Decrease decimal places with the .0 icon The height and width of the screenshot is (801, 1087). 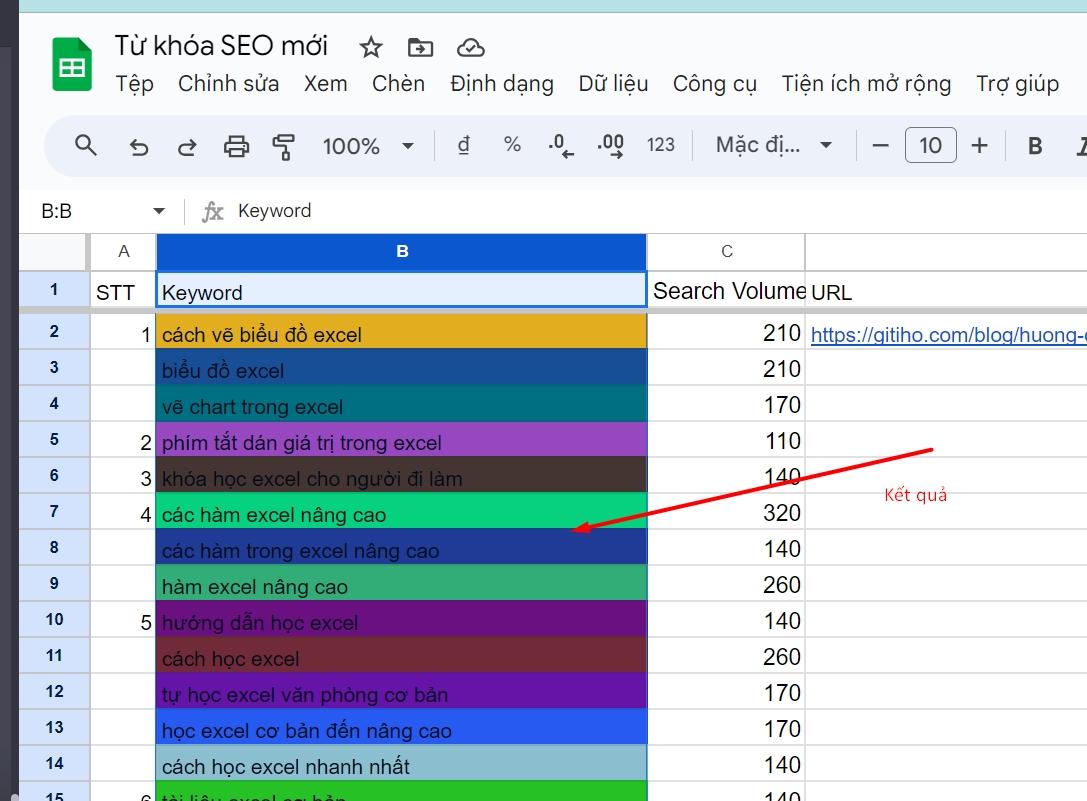point(560,146)
